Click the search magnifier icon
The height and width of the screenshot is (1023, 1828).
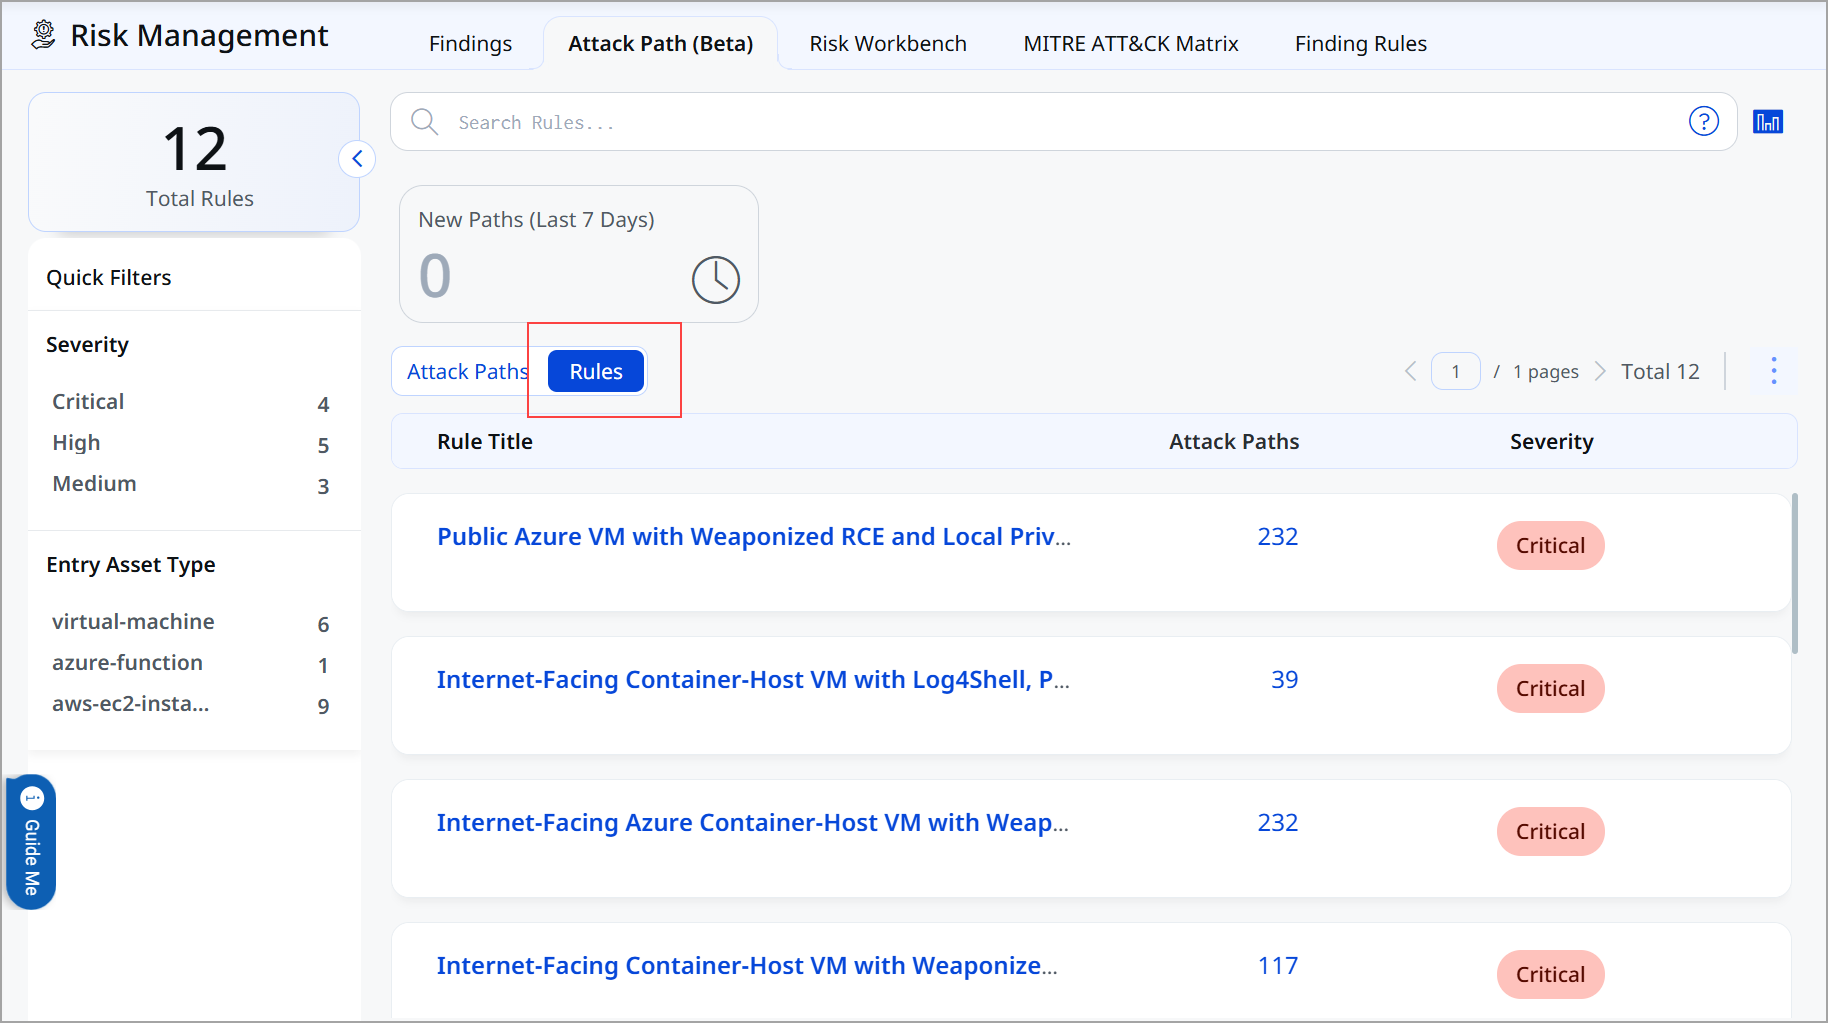[x=425, y=122]
